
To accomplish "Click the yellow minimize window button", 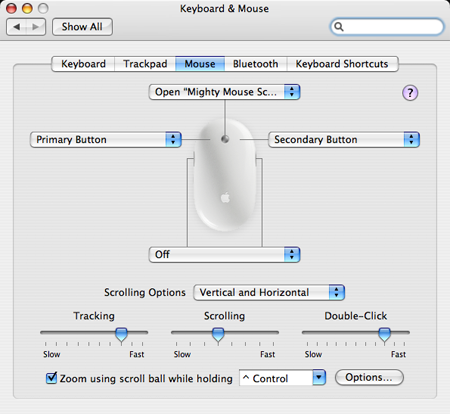I will [27, 8].
